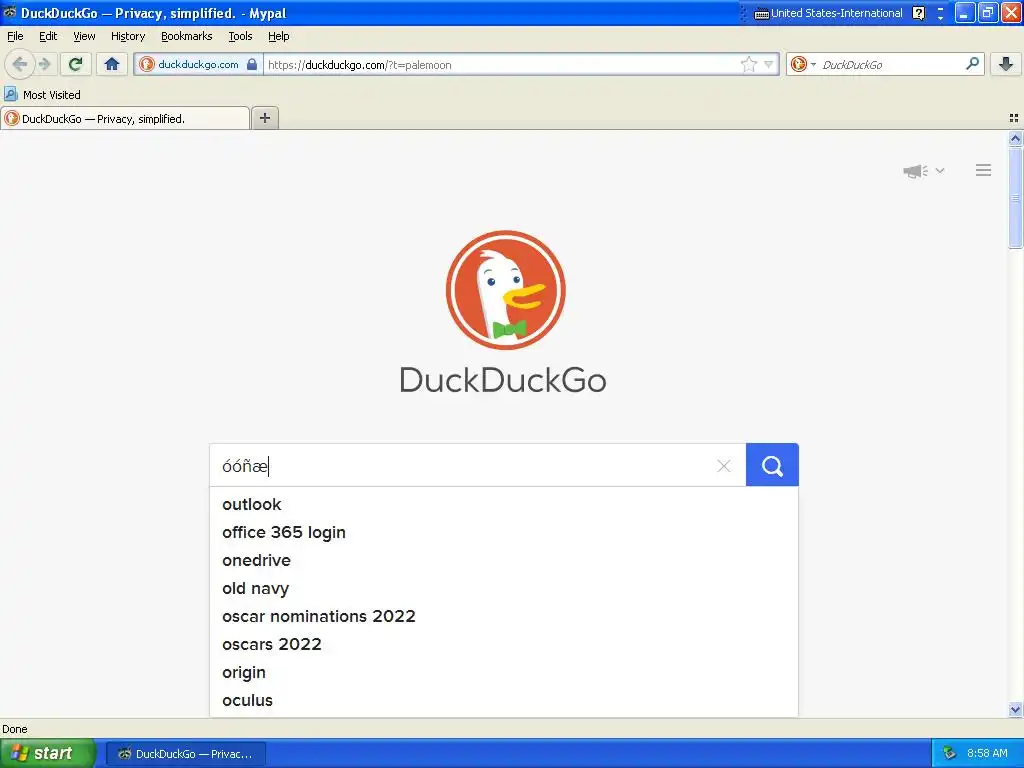Viewport: 1024px width, 768px height.
Task: Click the browser DuckDuckGo search field
Action: [x=890, y=64]
